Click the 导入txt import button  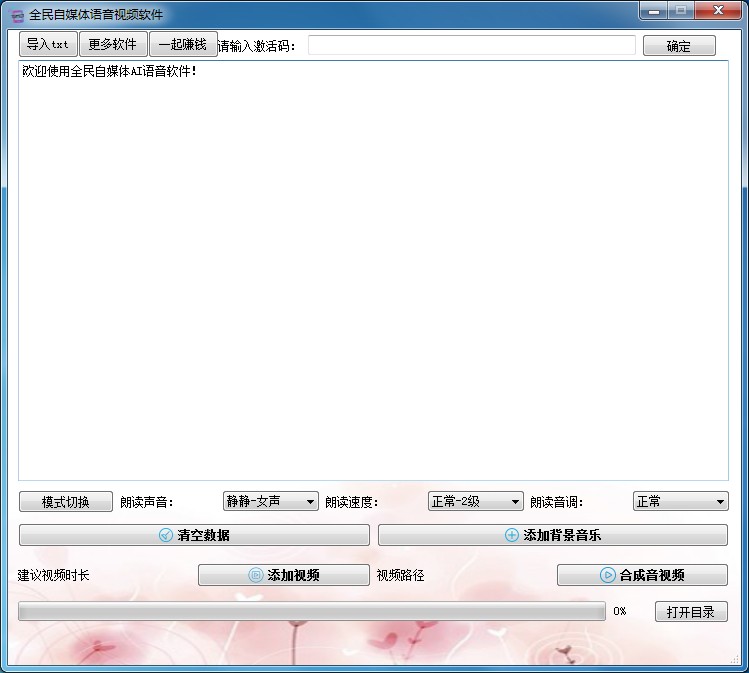pyautogui.click(x=48, y=44)
